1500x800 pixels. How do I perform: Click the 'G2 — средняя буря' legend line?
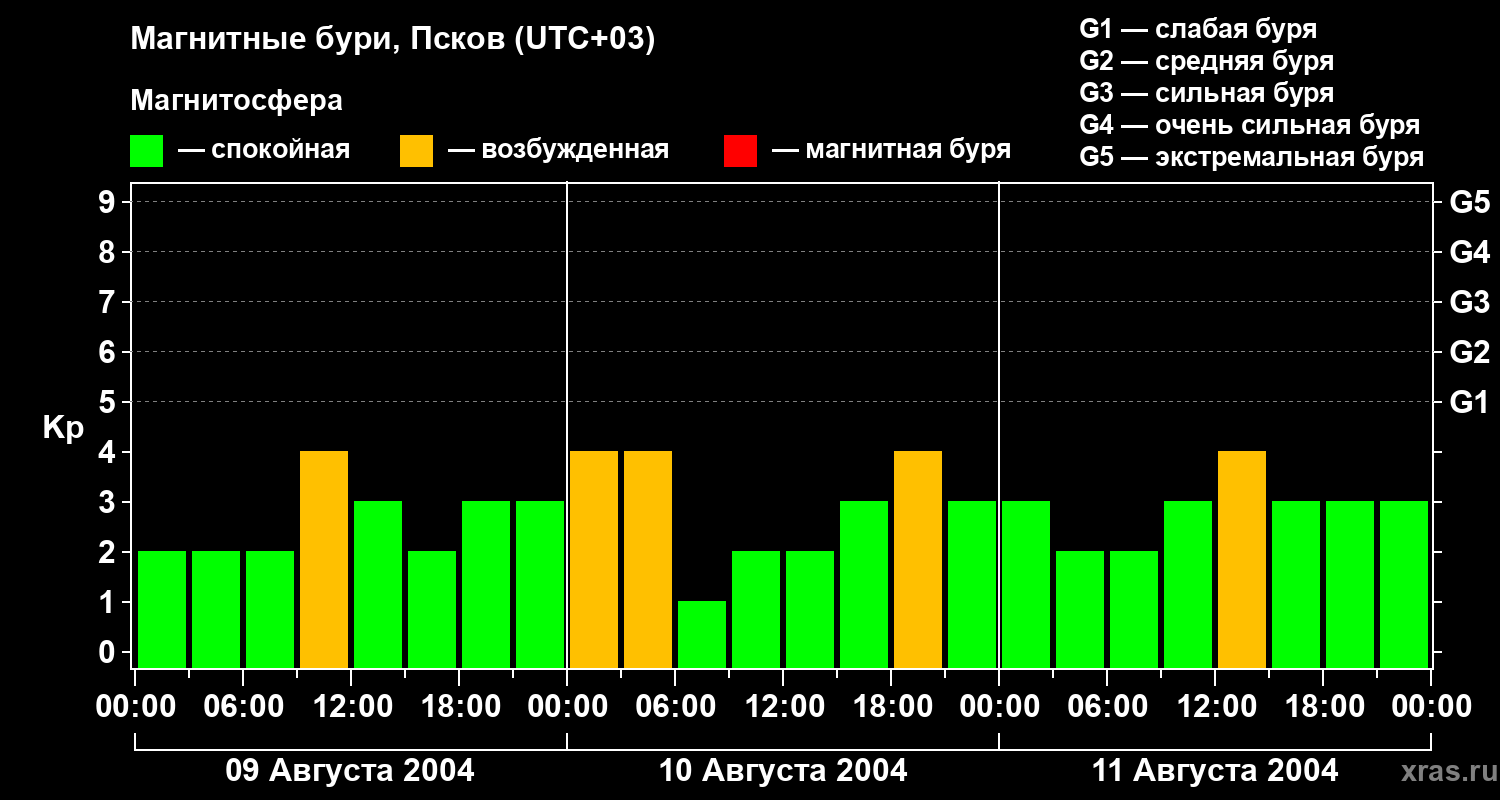coord(1207,61)
